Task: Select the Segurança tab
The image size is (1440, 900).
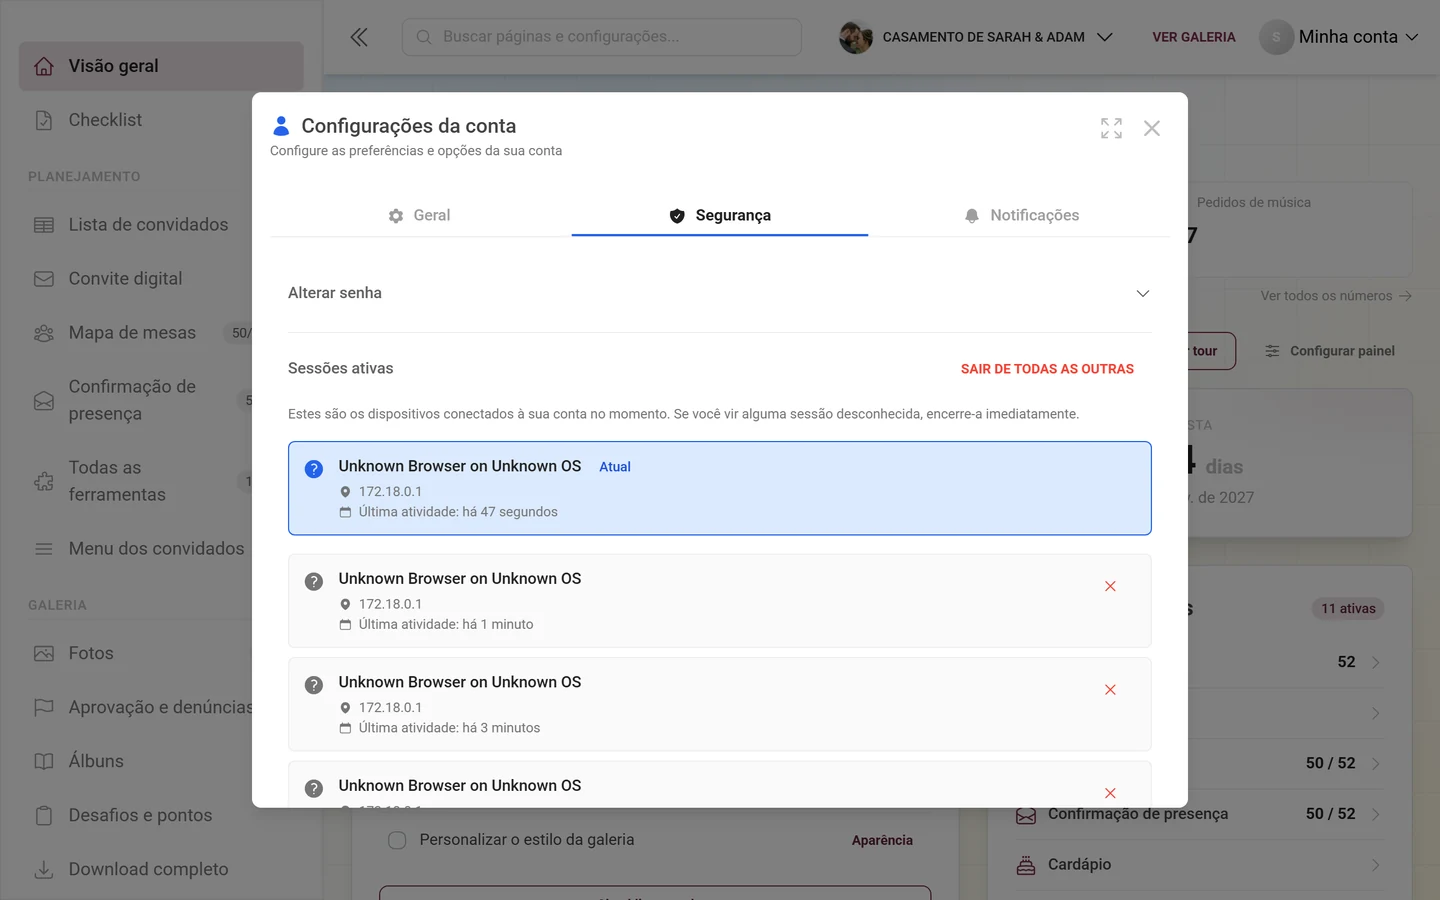Action: point(720,216)
